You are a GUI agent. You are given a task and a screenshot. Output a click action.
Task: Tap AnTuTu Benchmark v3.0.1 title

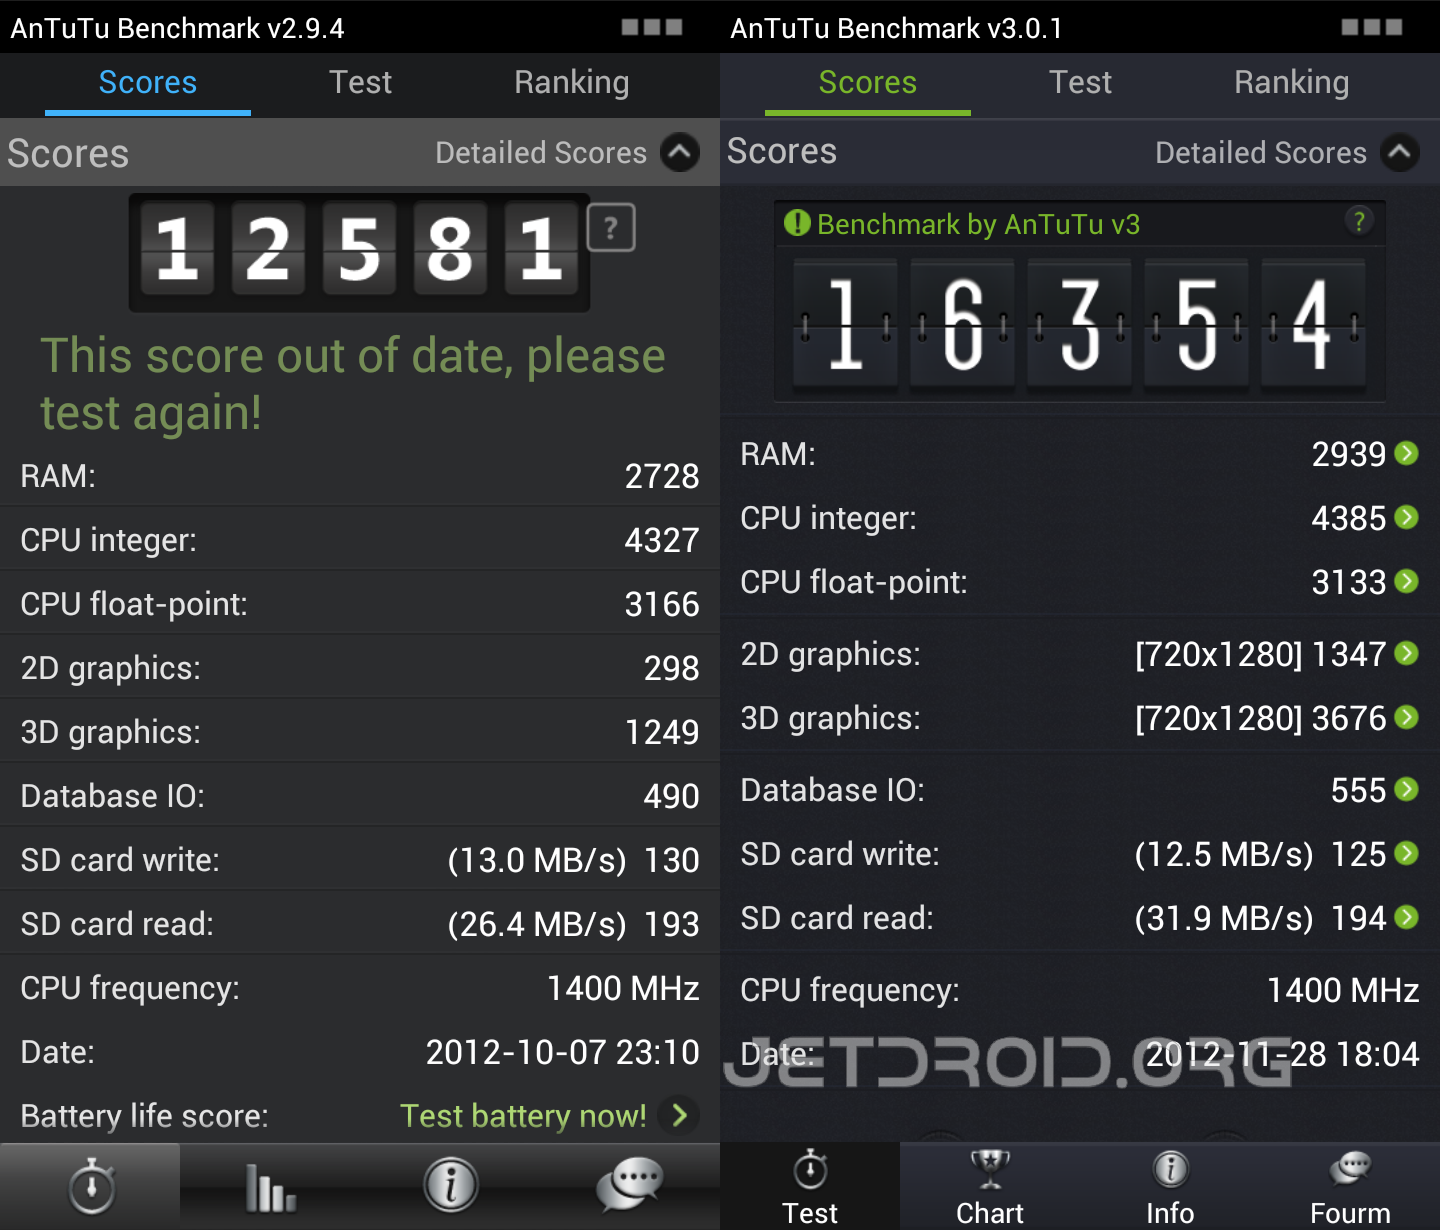click(896, 28)
